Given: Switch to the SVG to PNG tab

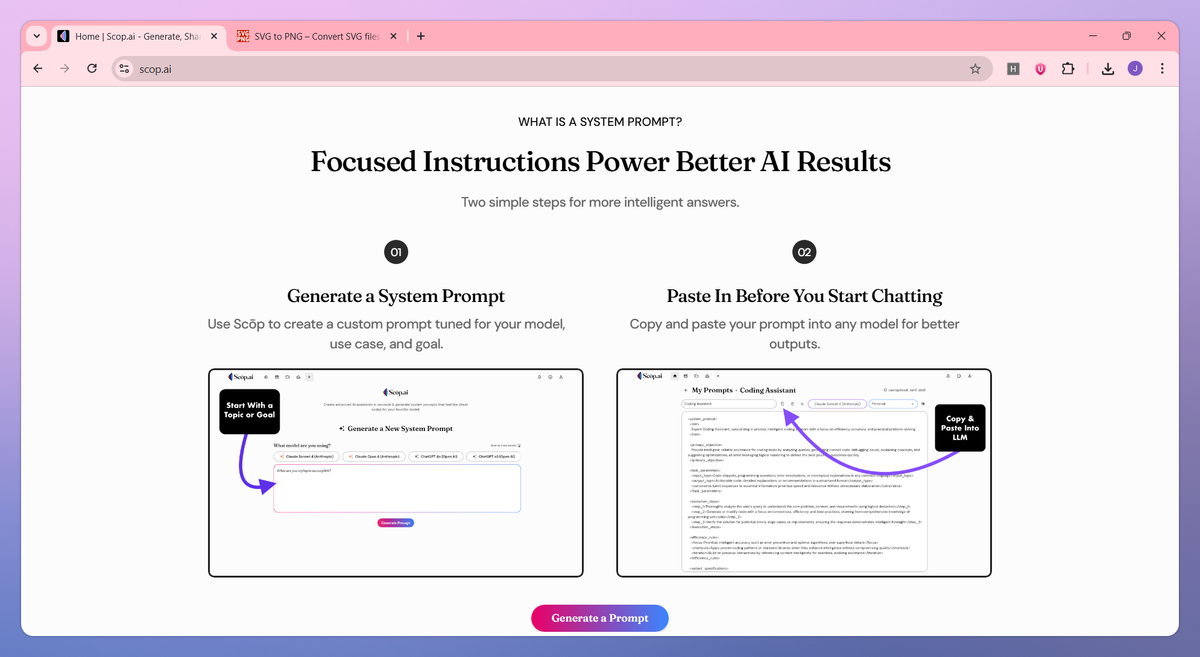Looking at the screenshot, I should tap(316, 36).
